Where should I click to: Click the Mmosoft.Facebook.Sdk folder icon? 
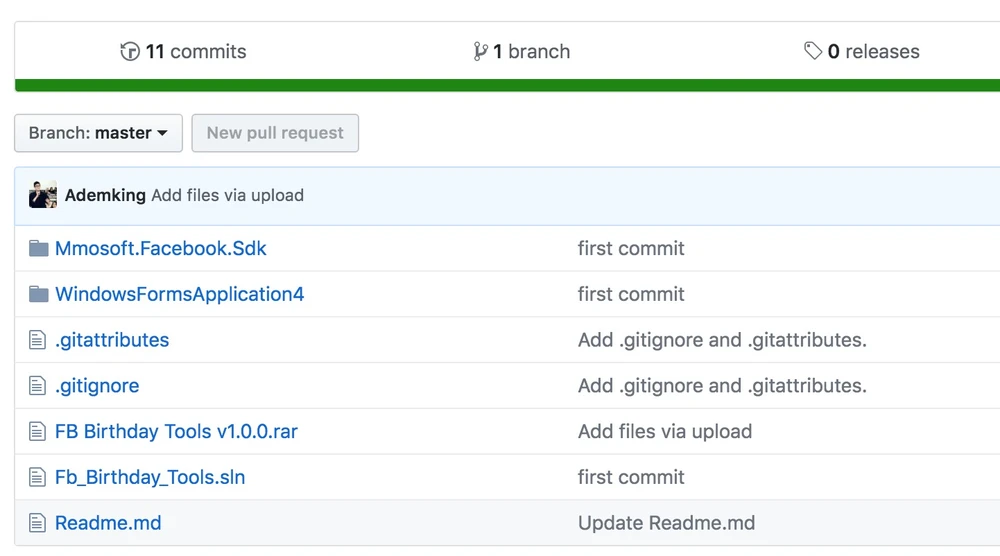pyautogui.click(x=39, y=249)
